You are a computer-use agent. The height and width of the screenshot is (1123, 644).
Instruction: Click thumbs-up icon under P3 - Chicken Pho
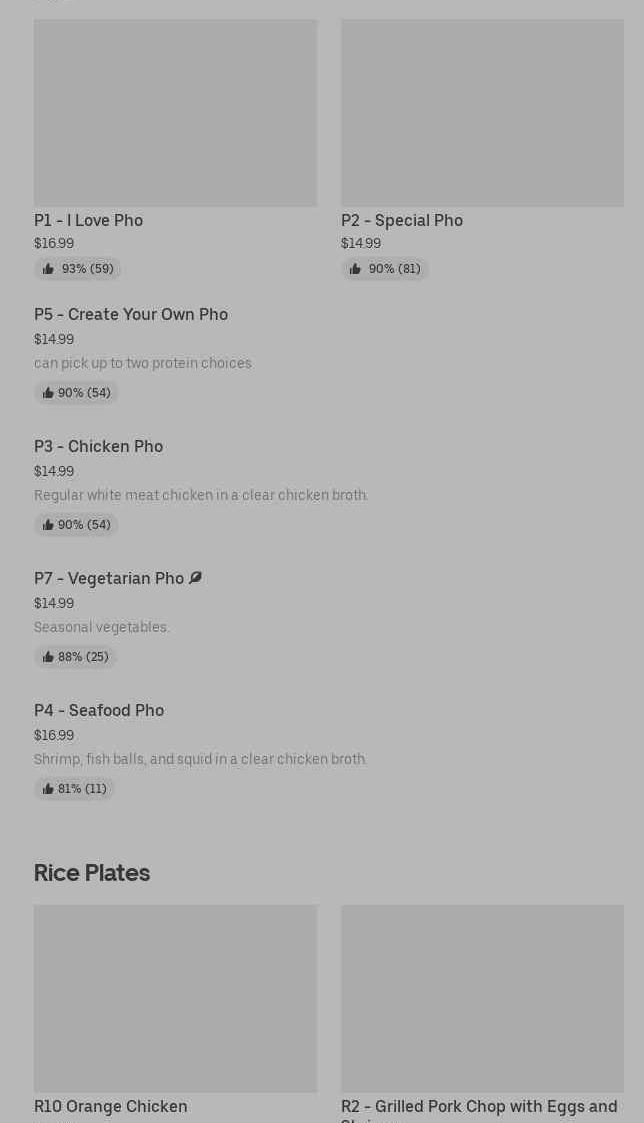coord(48,525)
